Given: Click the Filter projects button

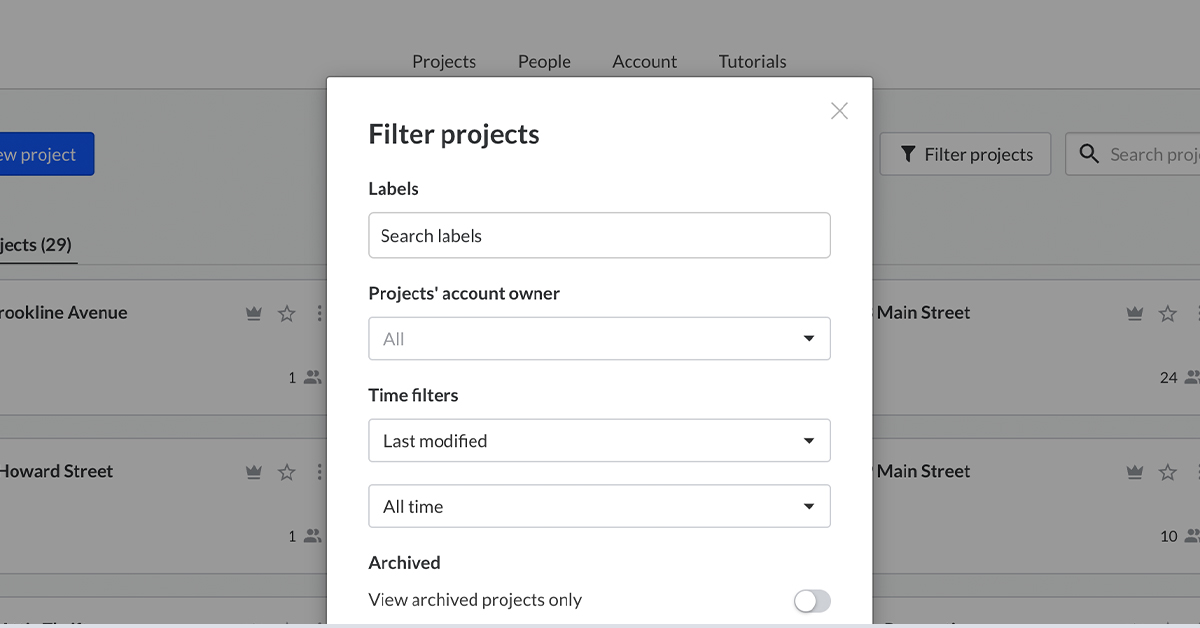Looking at the screenshot, I should tap(965, 155).
